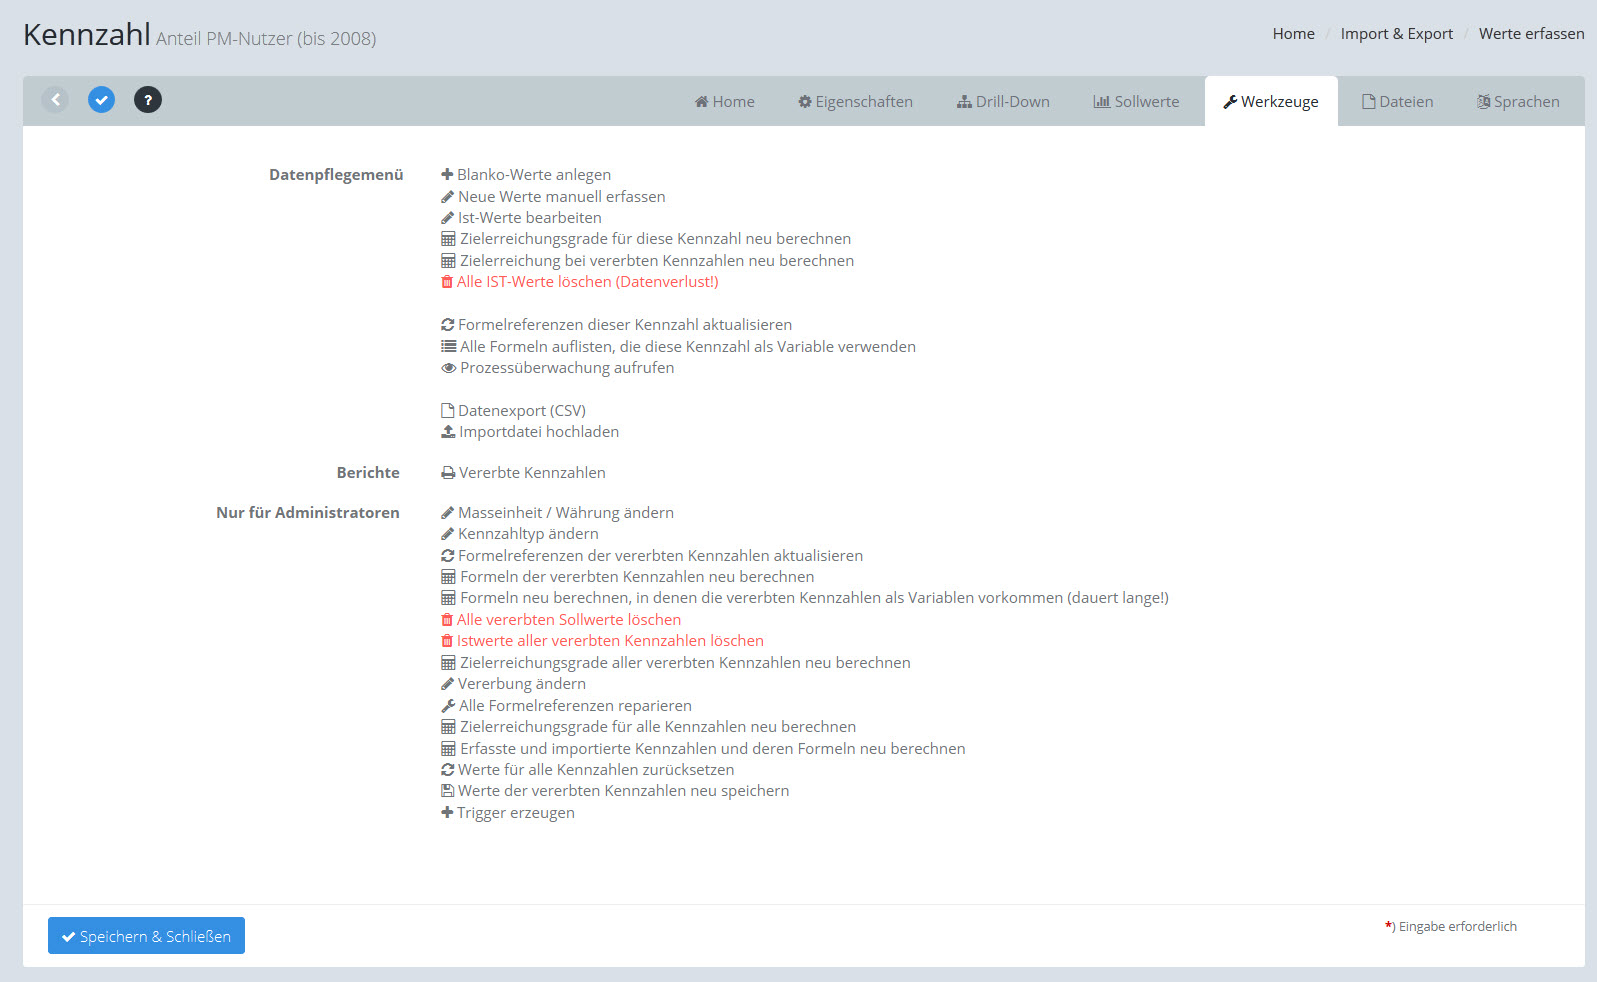Open Masseinheit / Währung ändern

click(565, 513)
